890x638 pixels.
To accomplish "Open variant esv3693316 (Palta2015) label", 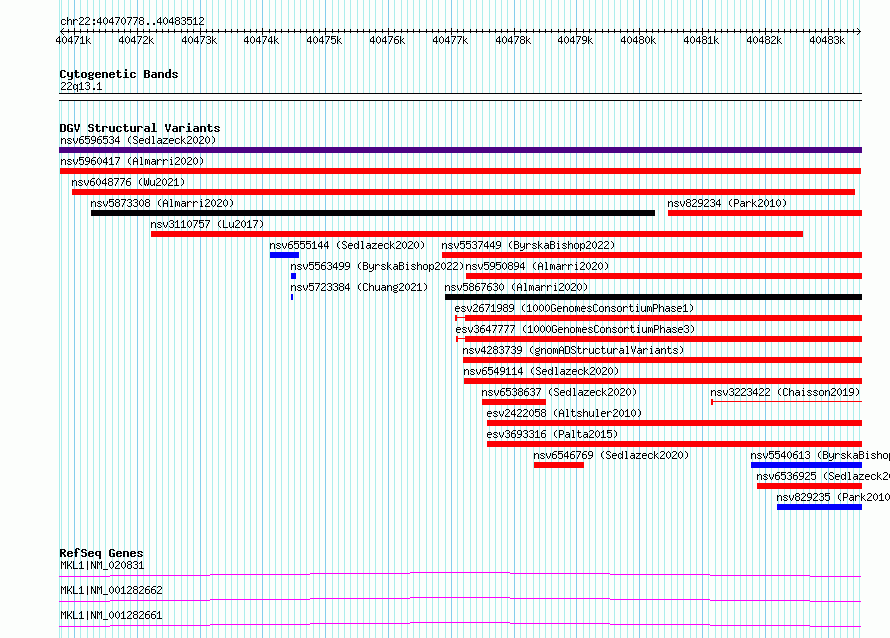I will [552, 434].
